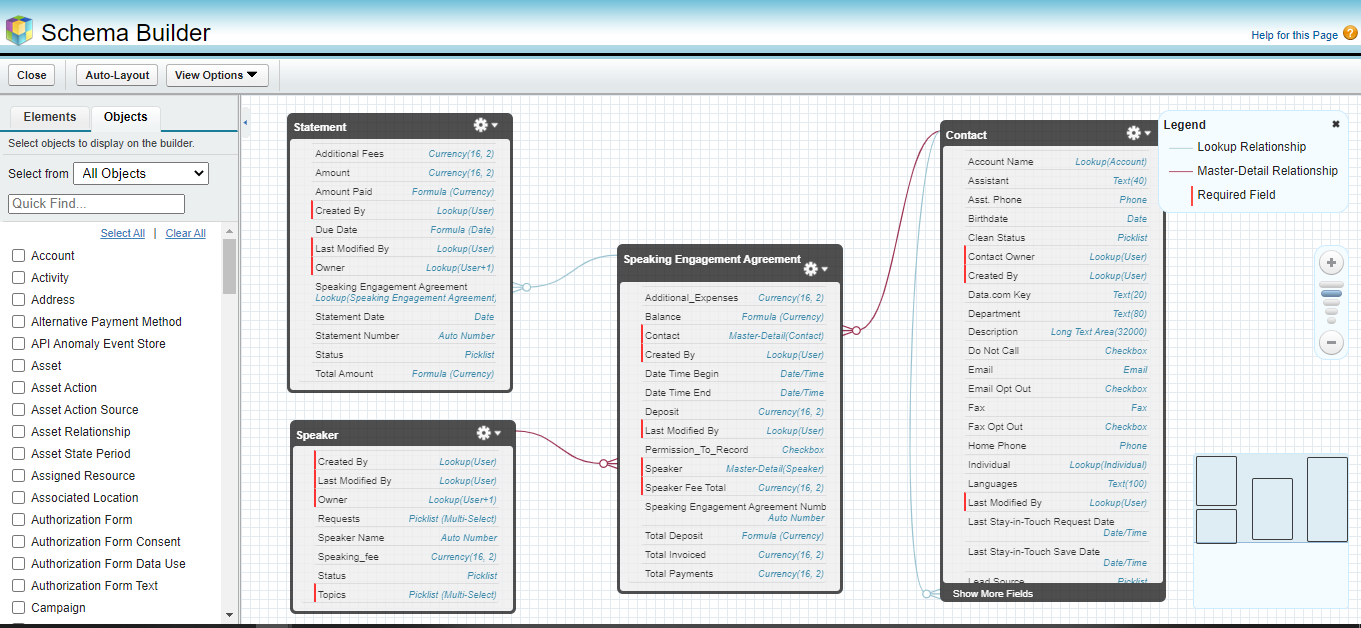
Task: Select the Languages field in Contact
Action: [x=1057, y=484]
